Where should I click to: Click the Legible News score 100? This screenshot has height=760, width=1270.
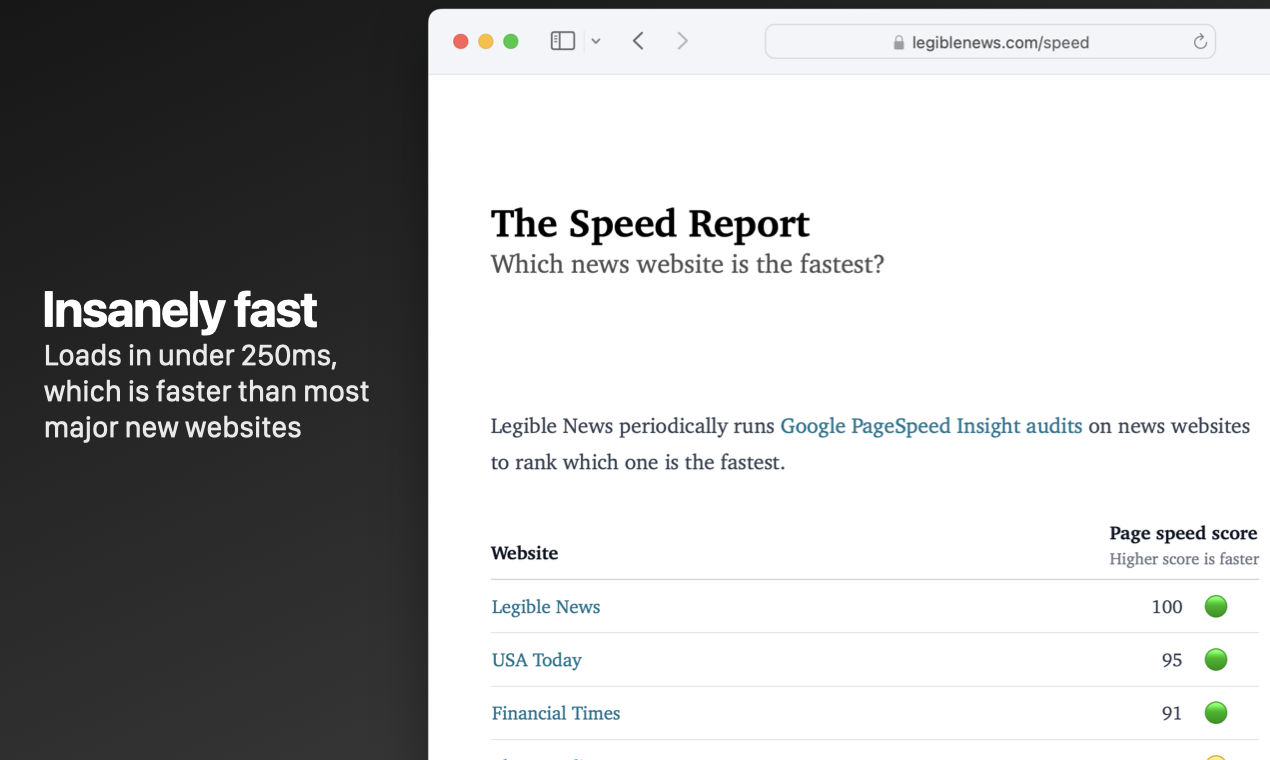pos(1167,607)
